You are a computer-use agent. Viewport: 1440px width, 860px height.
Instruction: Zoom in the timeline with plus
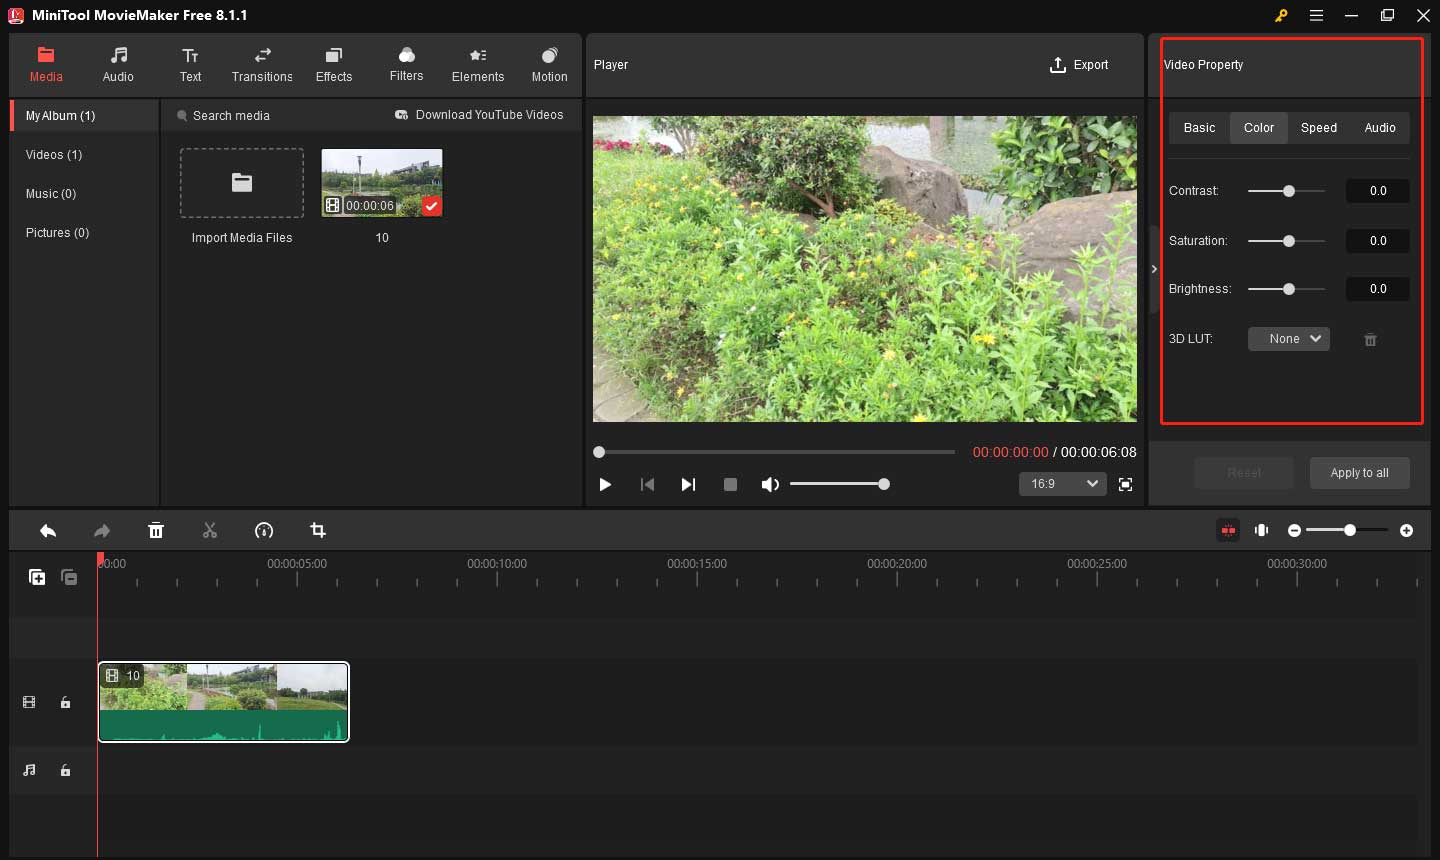click(1406, 531)
